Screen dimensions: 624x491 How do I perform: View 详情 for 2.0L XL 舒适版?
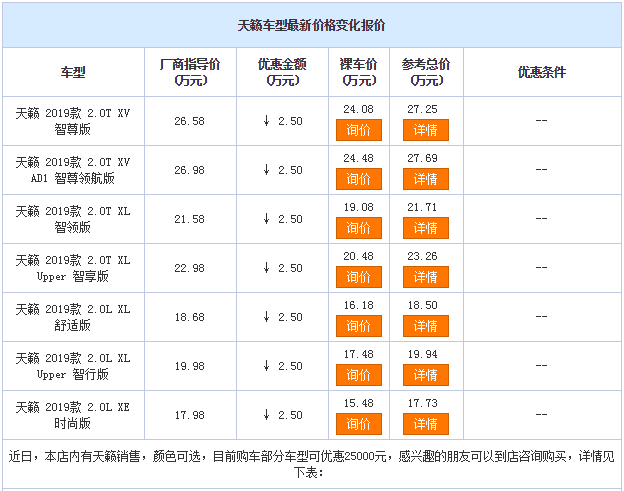coord(426,326)
